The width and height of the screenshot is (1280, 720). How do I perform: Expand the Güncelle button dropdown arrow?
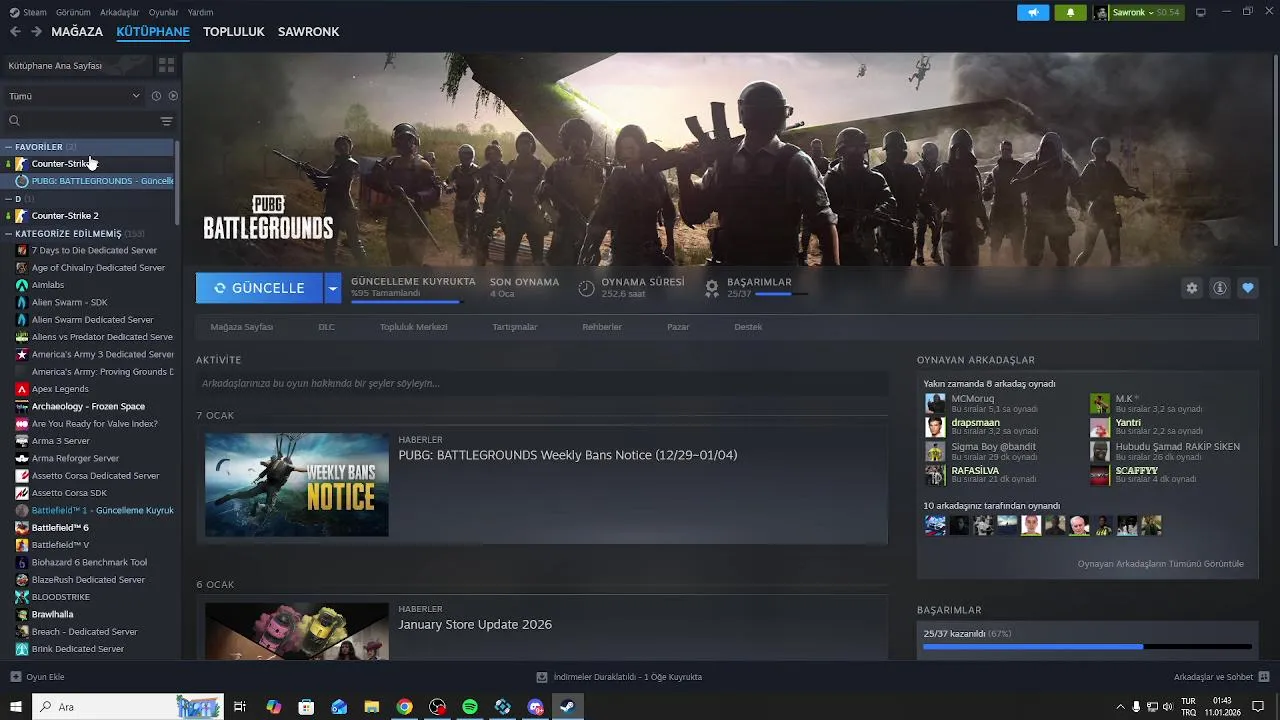pyautogui.click(x=332, y=288)
